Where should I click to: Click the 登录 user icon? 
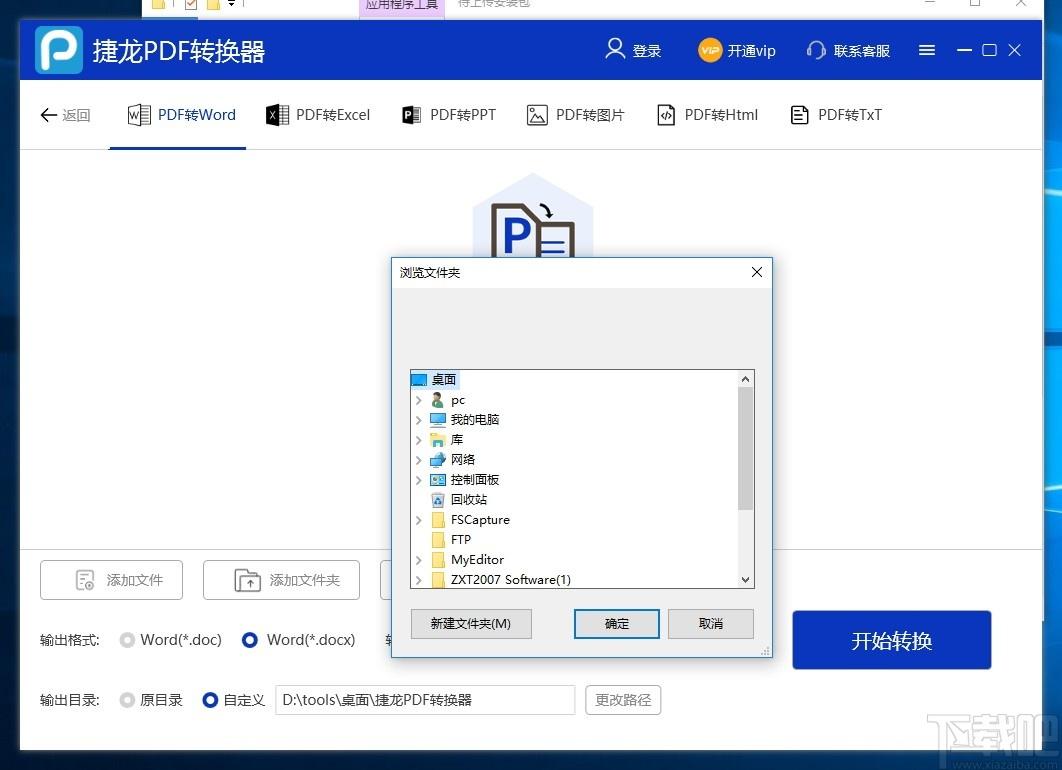pyautogui.click(x=615, y=49)
